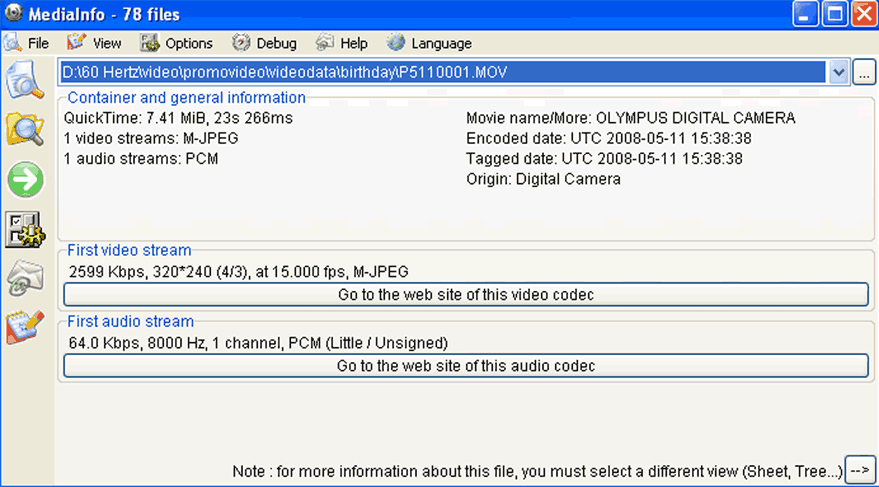This screenshot has height=487, width=879.
Task: Click the open file icon in sidebar
Action: point(25,81)
